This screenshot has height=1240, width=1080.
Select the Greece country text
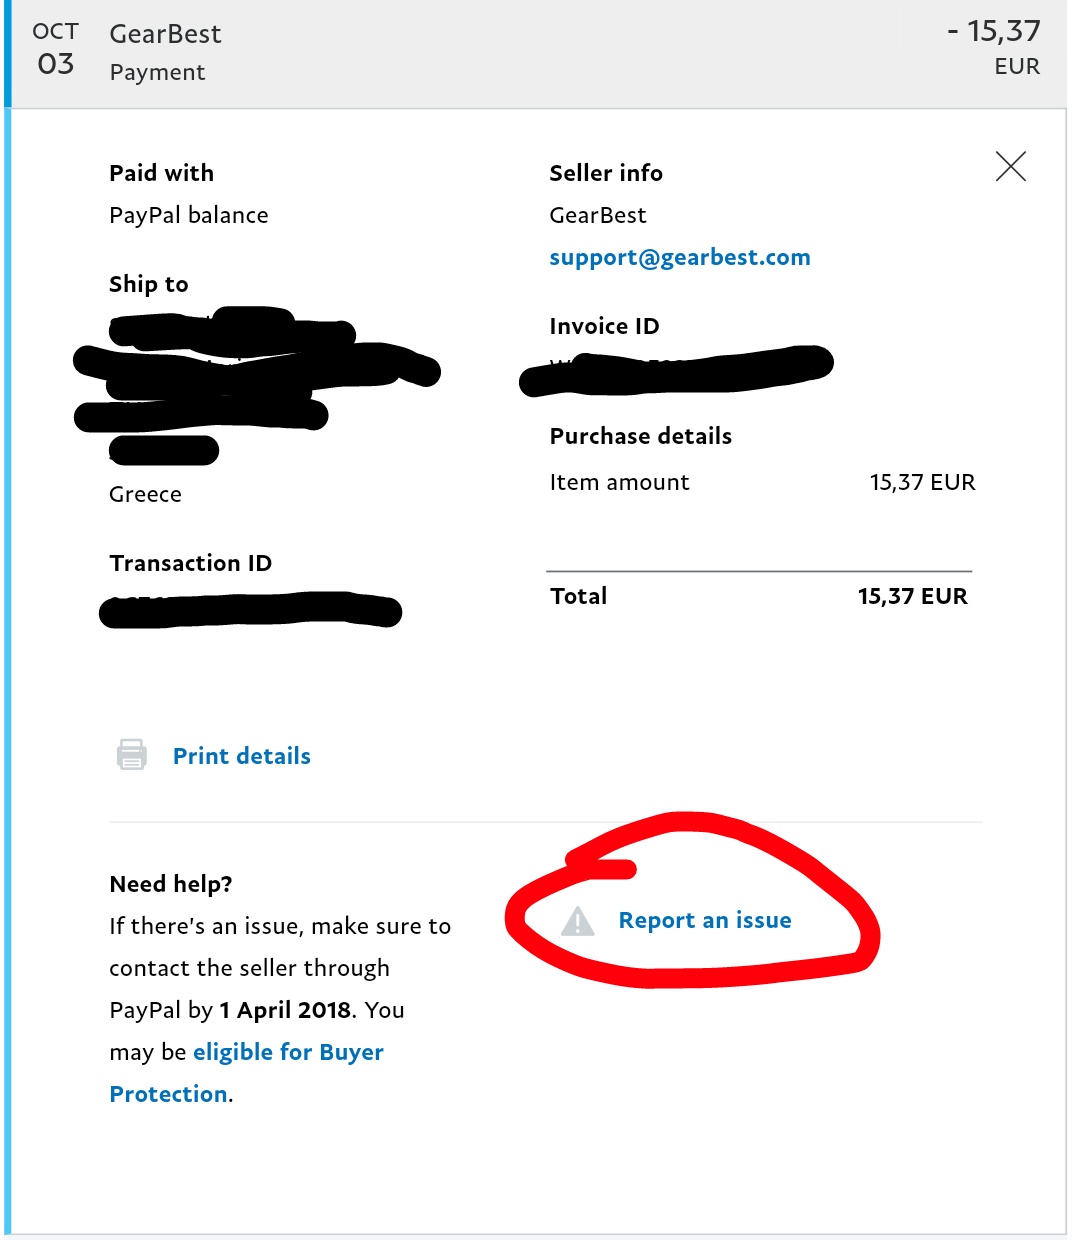tap(146, 494)
